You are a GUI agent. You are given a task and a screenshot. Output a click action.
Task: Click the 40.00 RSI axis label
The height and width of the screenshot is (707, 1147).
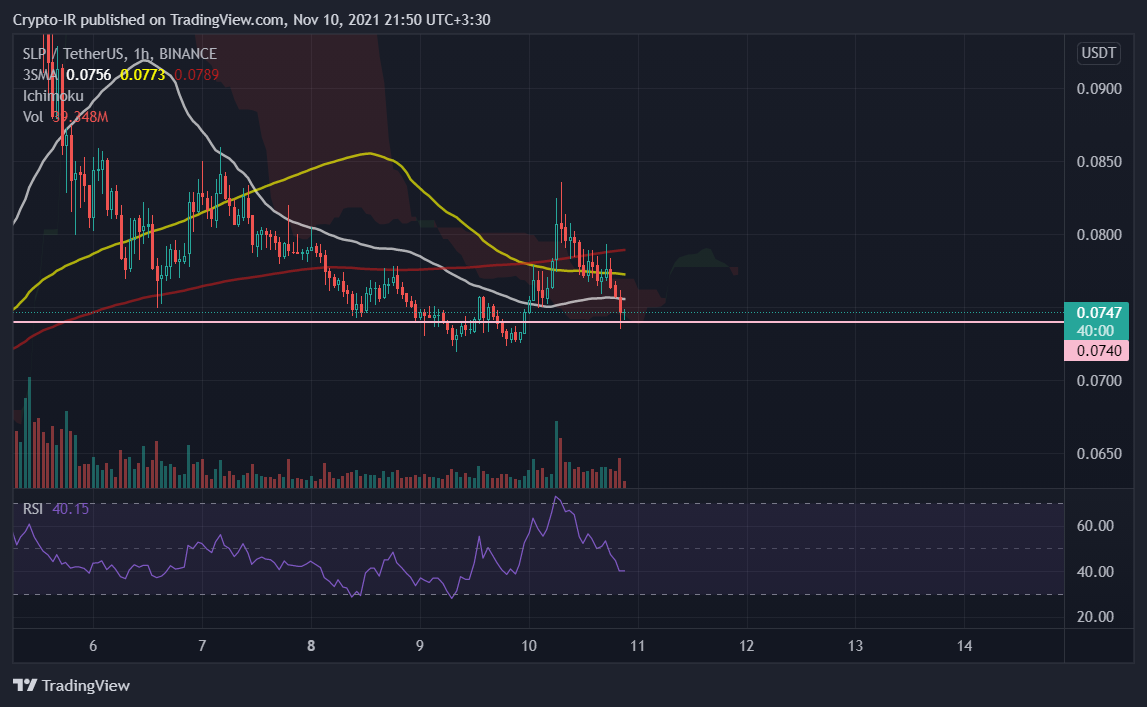pos(1095,572)
